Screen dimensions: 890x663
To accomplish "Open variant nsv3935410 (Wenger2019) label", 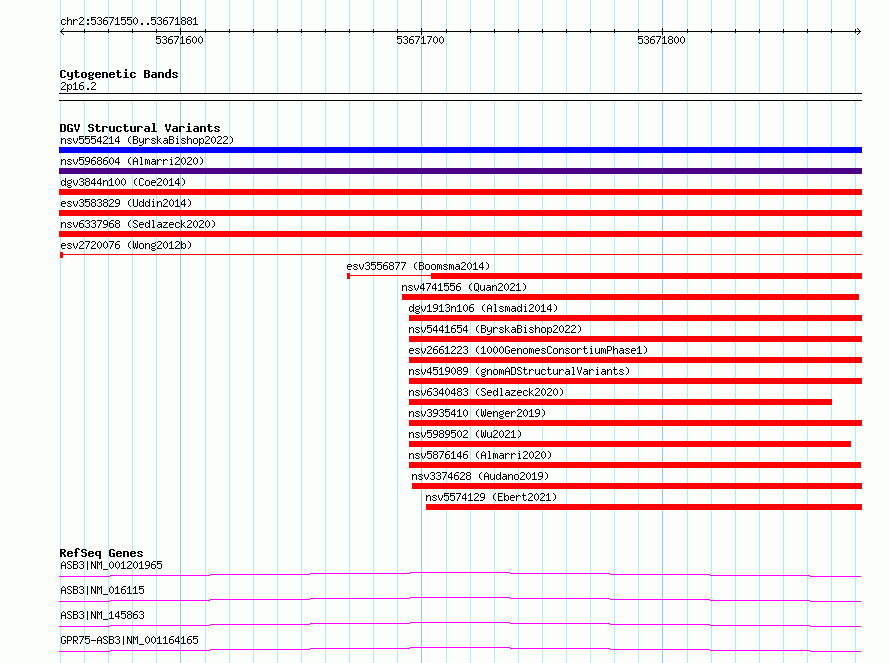I will 477,413.
